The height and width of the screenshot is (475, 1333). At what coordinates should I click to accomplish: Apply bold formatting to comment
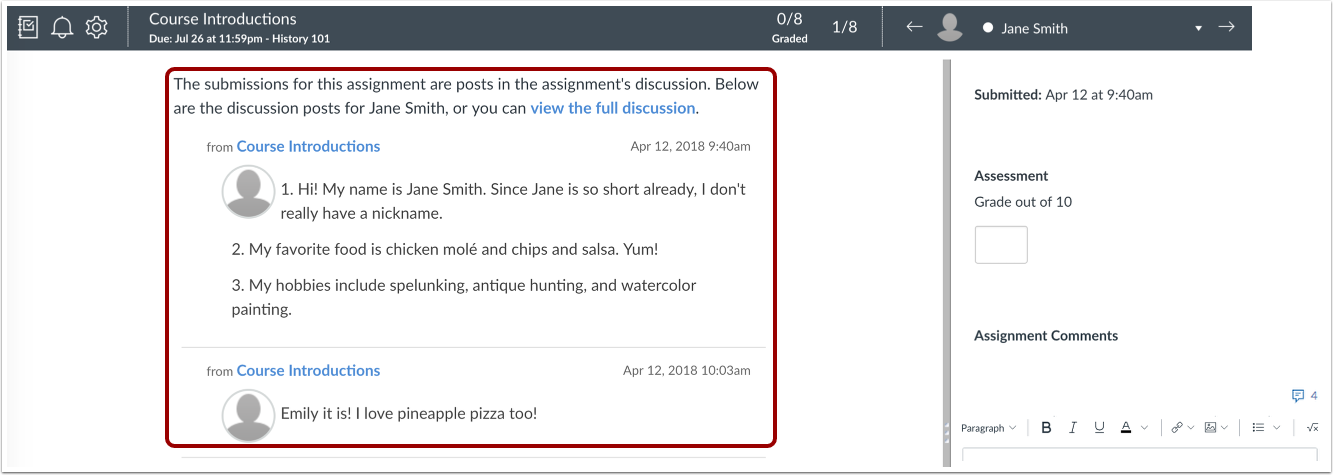1046,427
